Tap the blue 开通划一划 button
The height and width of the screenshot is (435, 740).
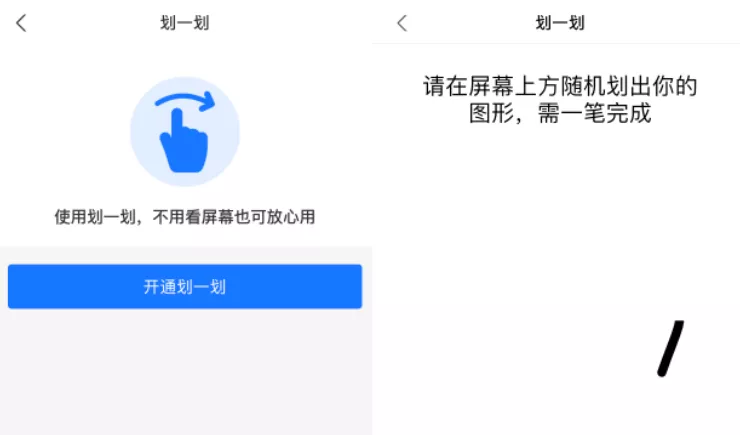[x=185, y=286]
